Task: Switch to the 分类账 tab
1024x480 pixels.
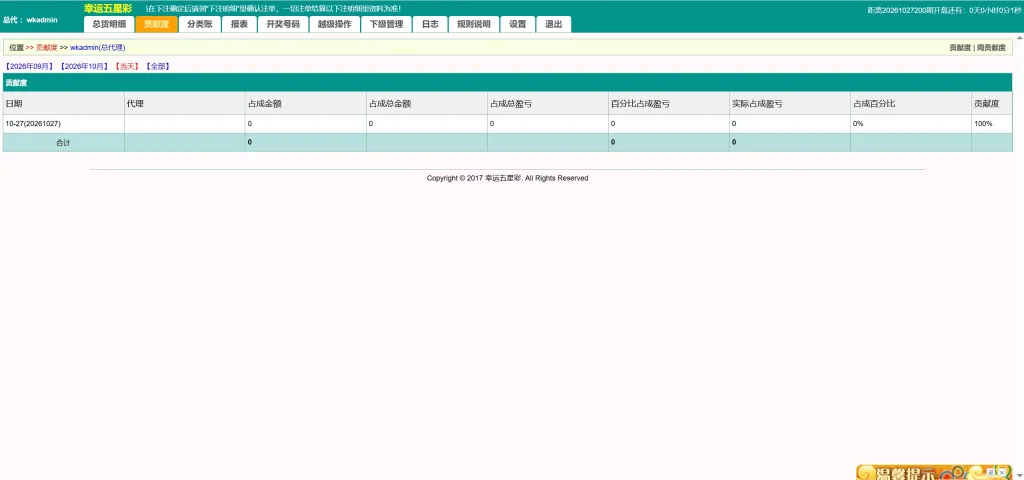Action: coord(200,24)
